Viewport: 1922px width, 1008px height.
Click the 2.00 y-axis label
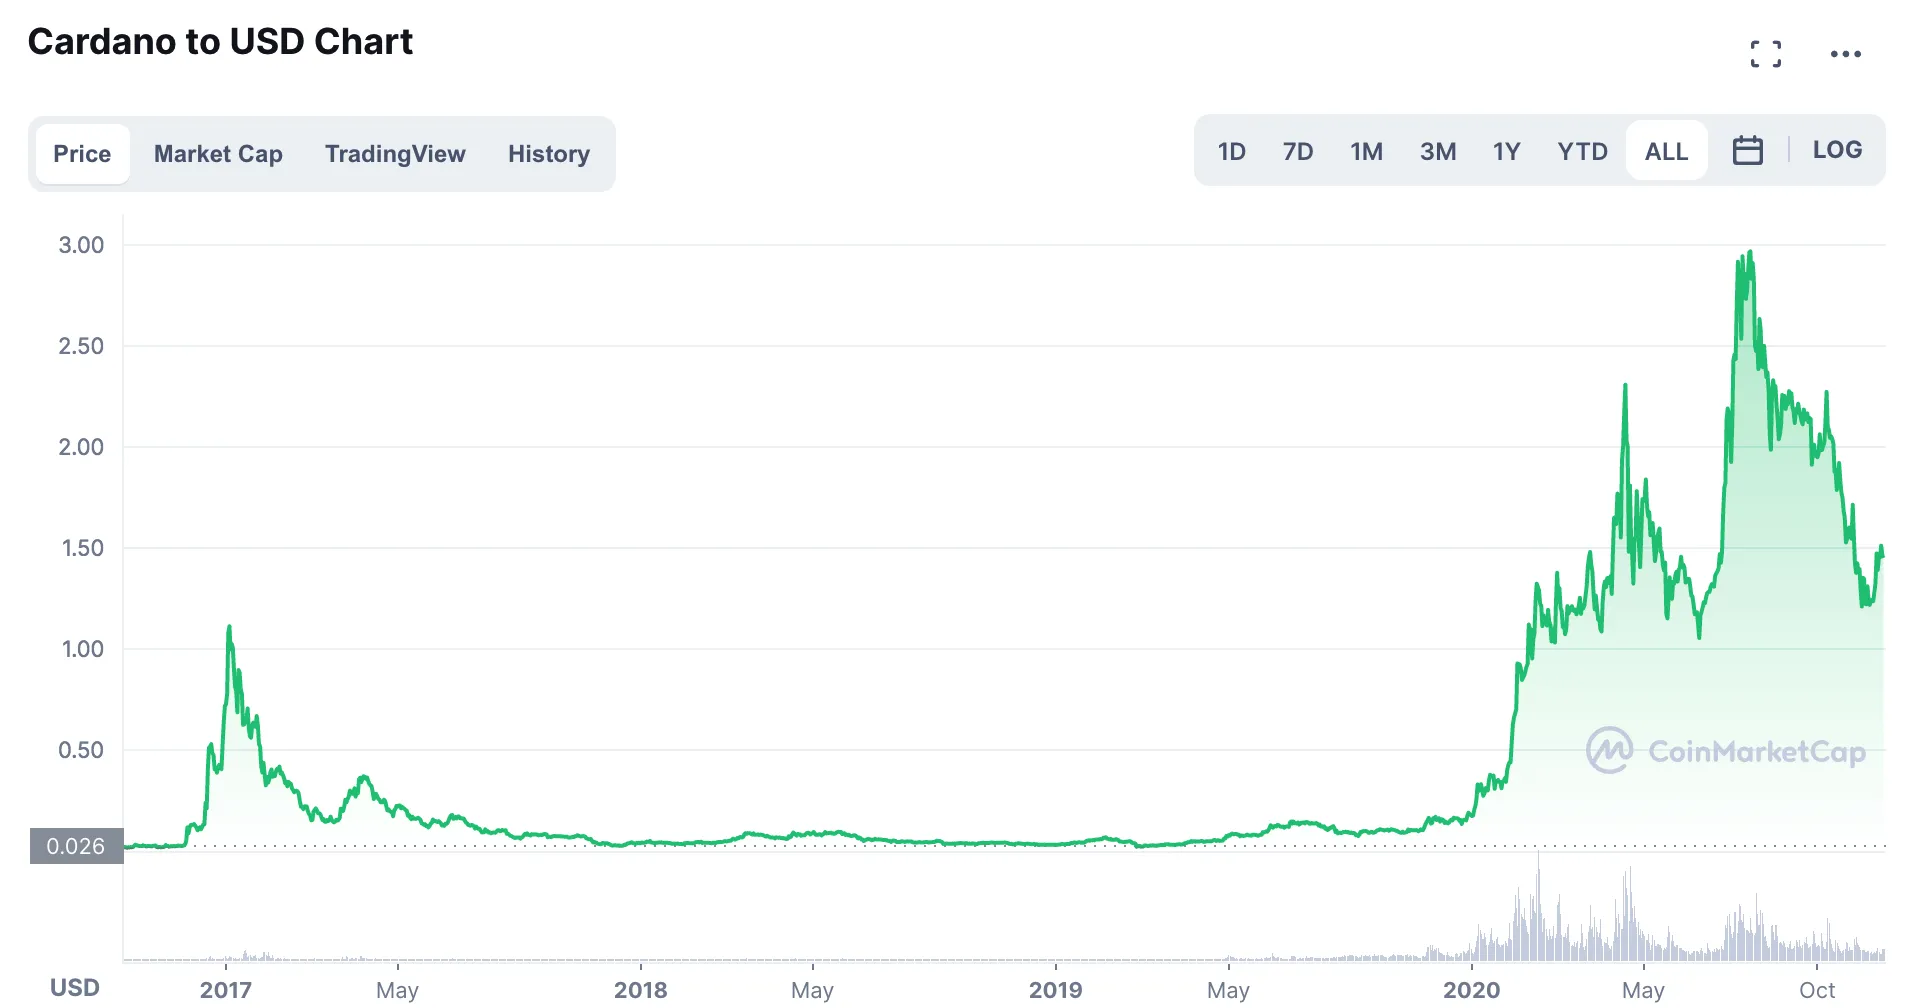[x=81, y=447]
